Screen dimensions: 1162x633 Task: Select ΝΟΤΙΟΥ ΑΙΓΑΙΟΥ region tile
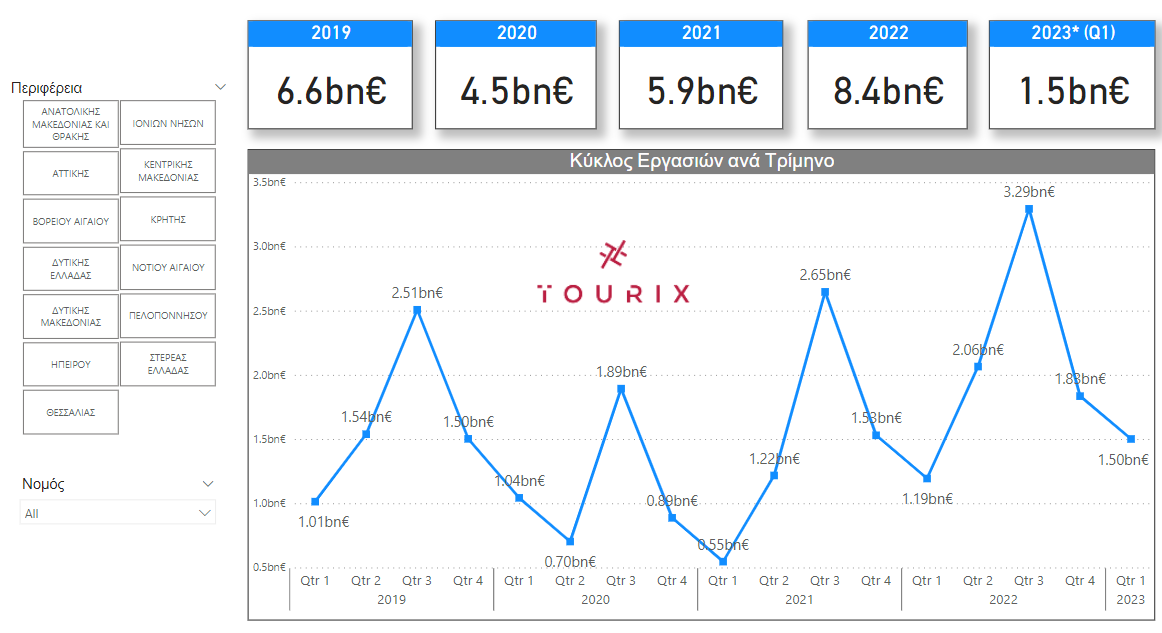coord(168,267)
